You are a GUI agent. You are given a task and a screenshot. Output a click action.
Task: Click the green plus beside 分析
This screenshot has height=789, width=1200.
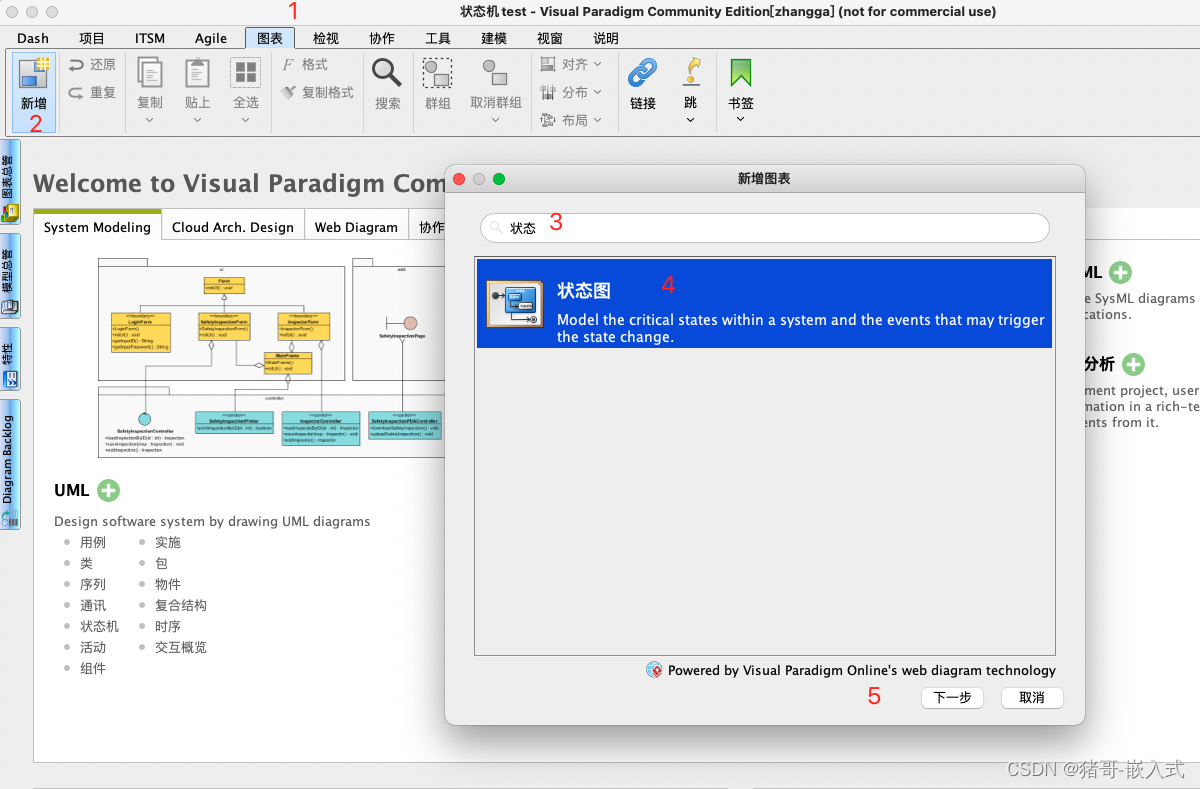1133,364
